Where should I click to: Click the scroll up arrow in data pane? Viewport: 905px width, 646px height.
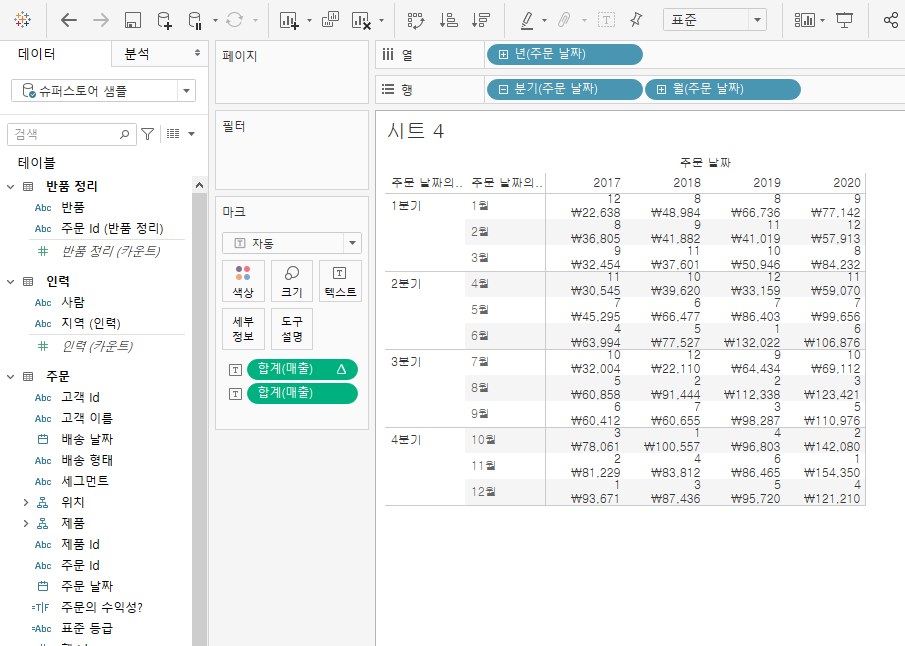[199, 185]
